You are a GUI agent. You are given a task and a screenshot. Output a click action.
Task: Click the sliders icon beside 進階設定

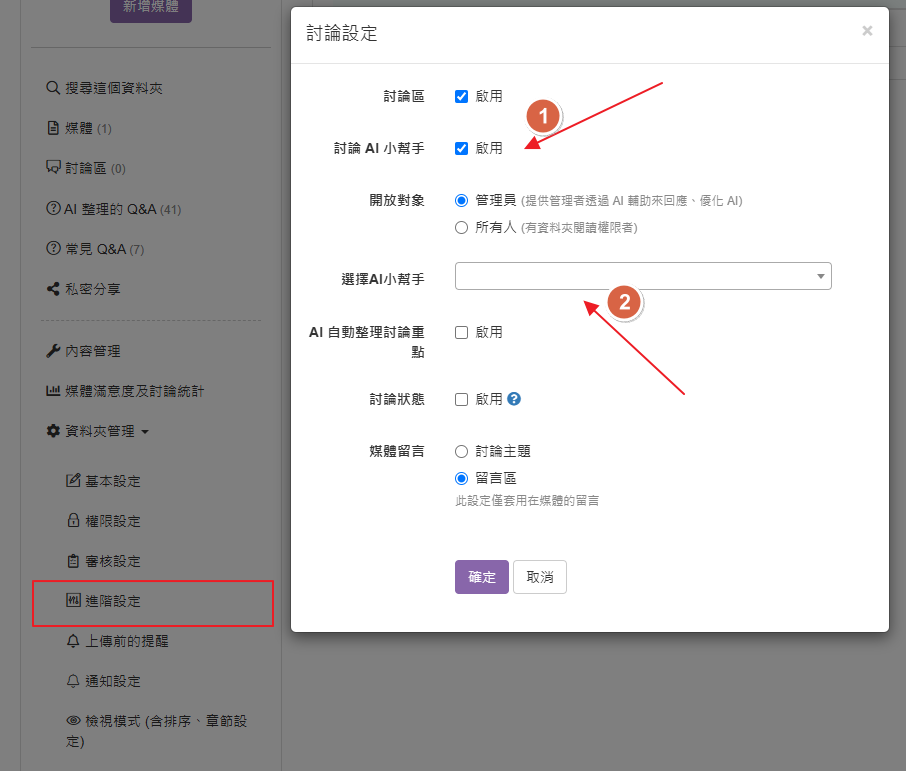(73, 601)
